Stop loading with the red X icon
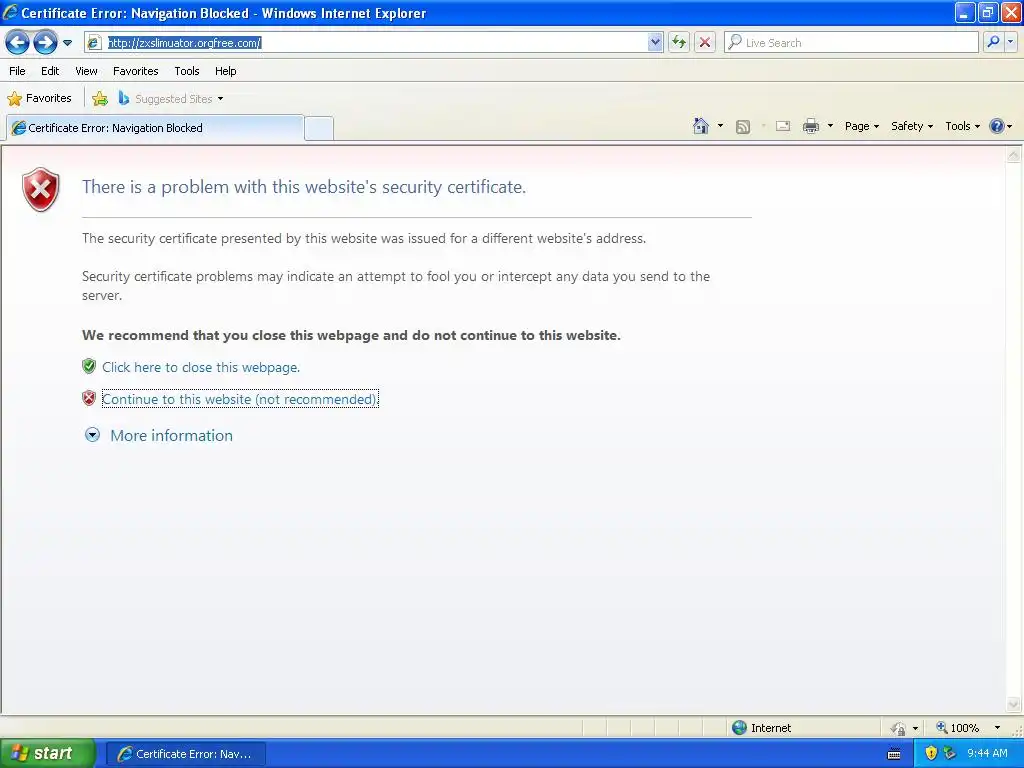The image size is (1024, 768). pos(705,42)
